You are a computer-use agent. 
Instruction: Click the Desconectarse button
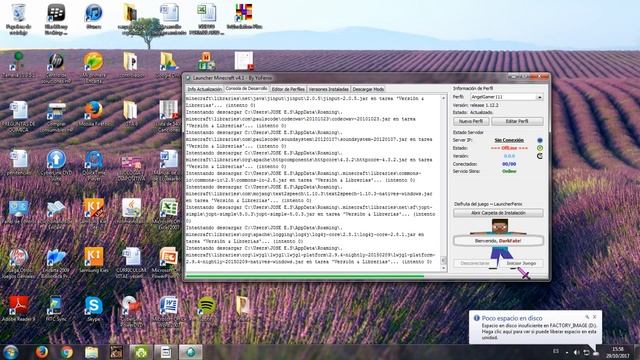(x=475, y=263)
